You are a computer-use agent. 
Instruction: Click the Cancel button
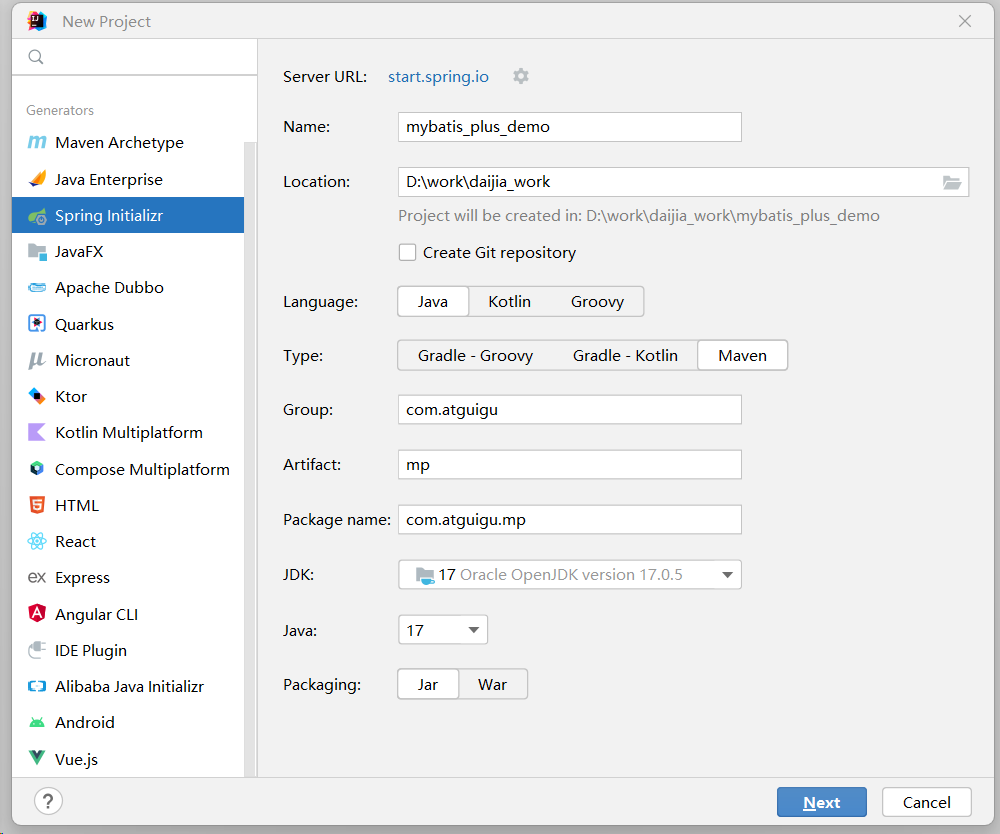[927, 802]
